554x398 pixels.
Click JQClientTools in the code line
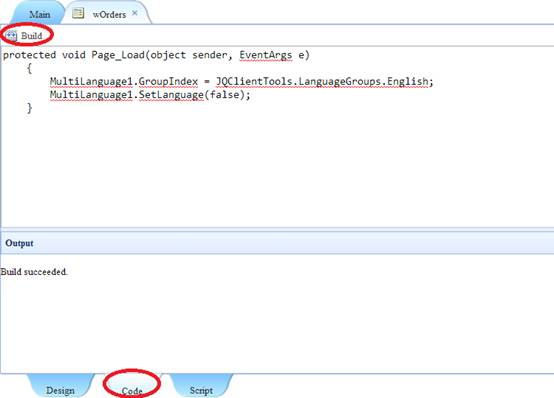254,82
